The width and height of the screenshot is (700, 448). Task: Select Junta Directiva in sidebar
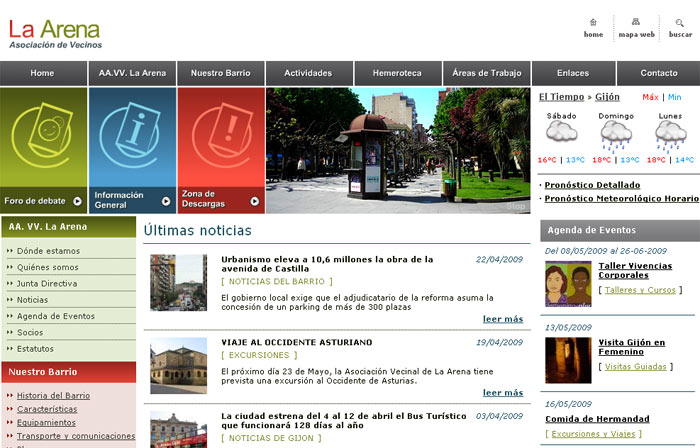click(x=47, y=283)
